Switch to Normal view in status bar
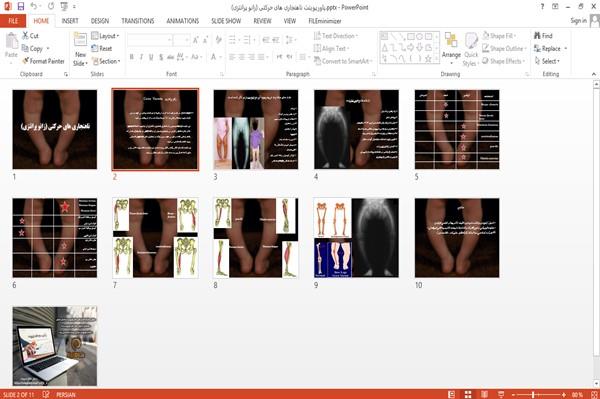The height and width of the screenshot is (399, 600). [452, 394]
